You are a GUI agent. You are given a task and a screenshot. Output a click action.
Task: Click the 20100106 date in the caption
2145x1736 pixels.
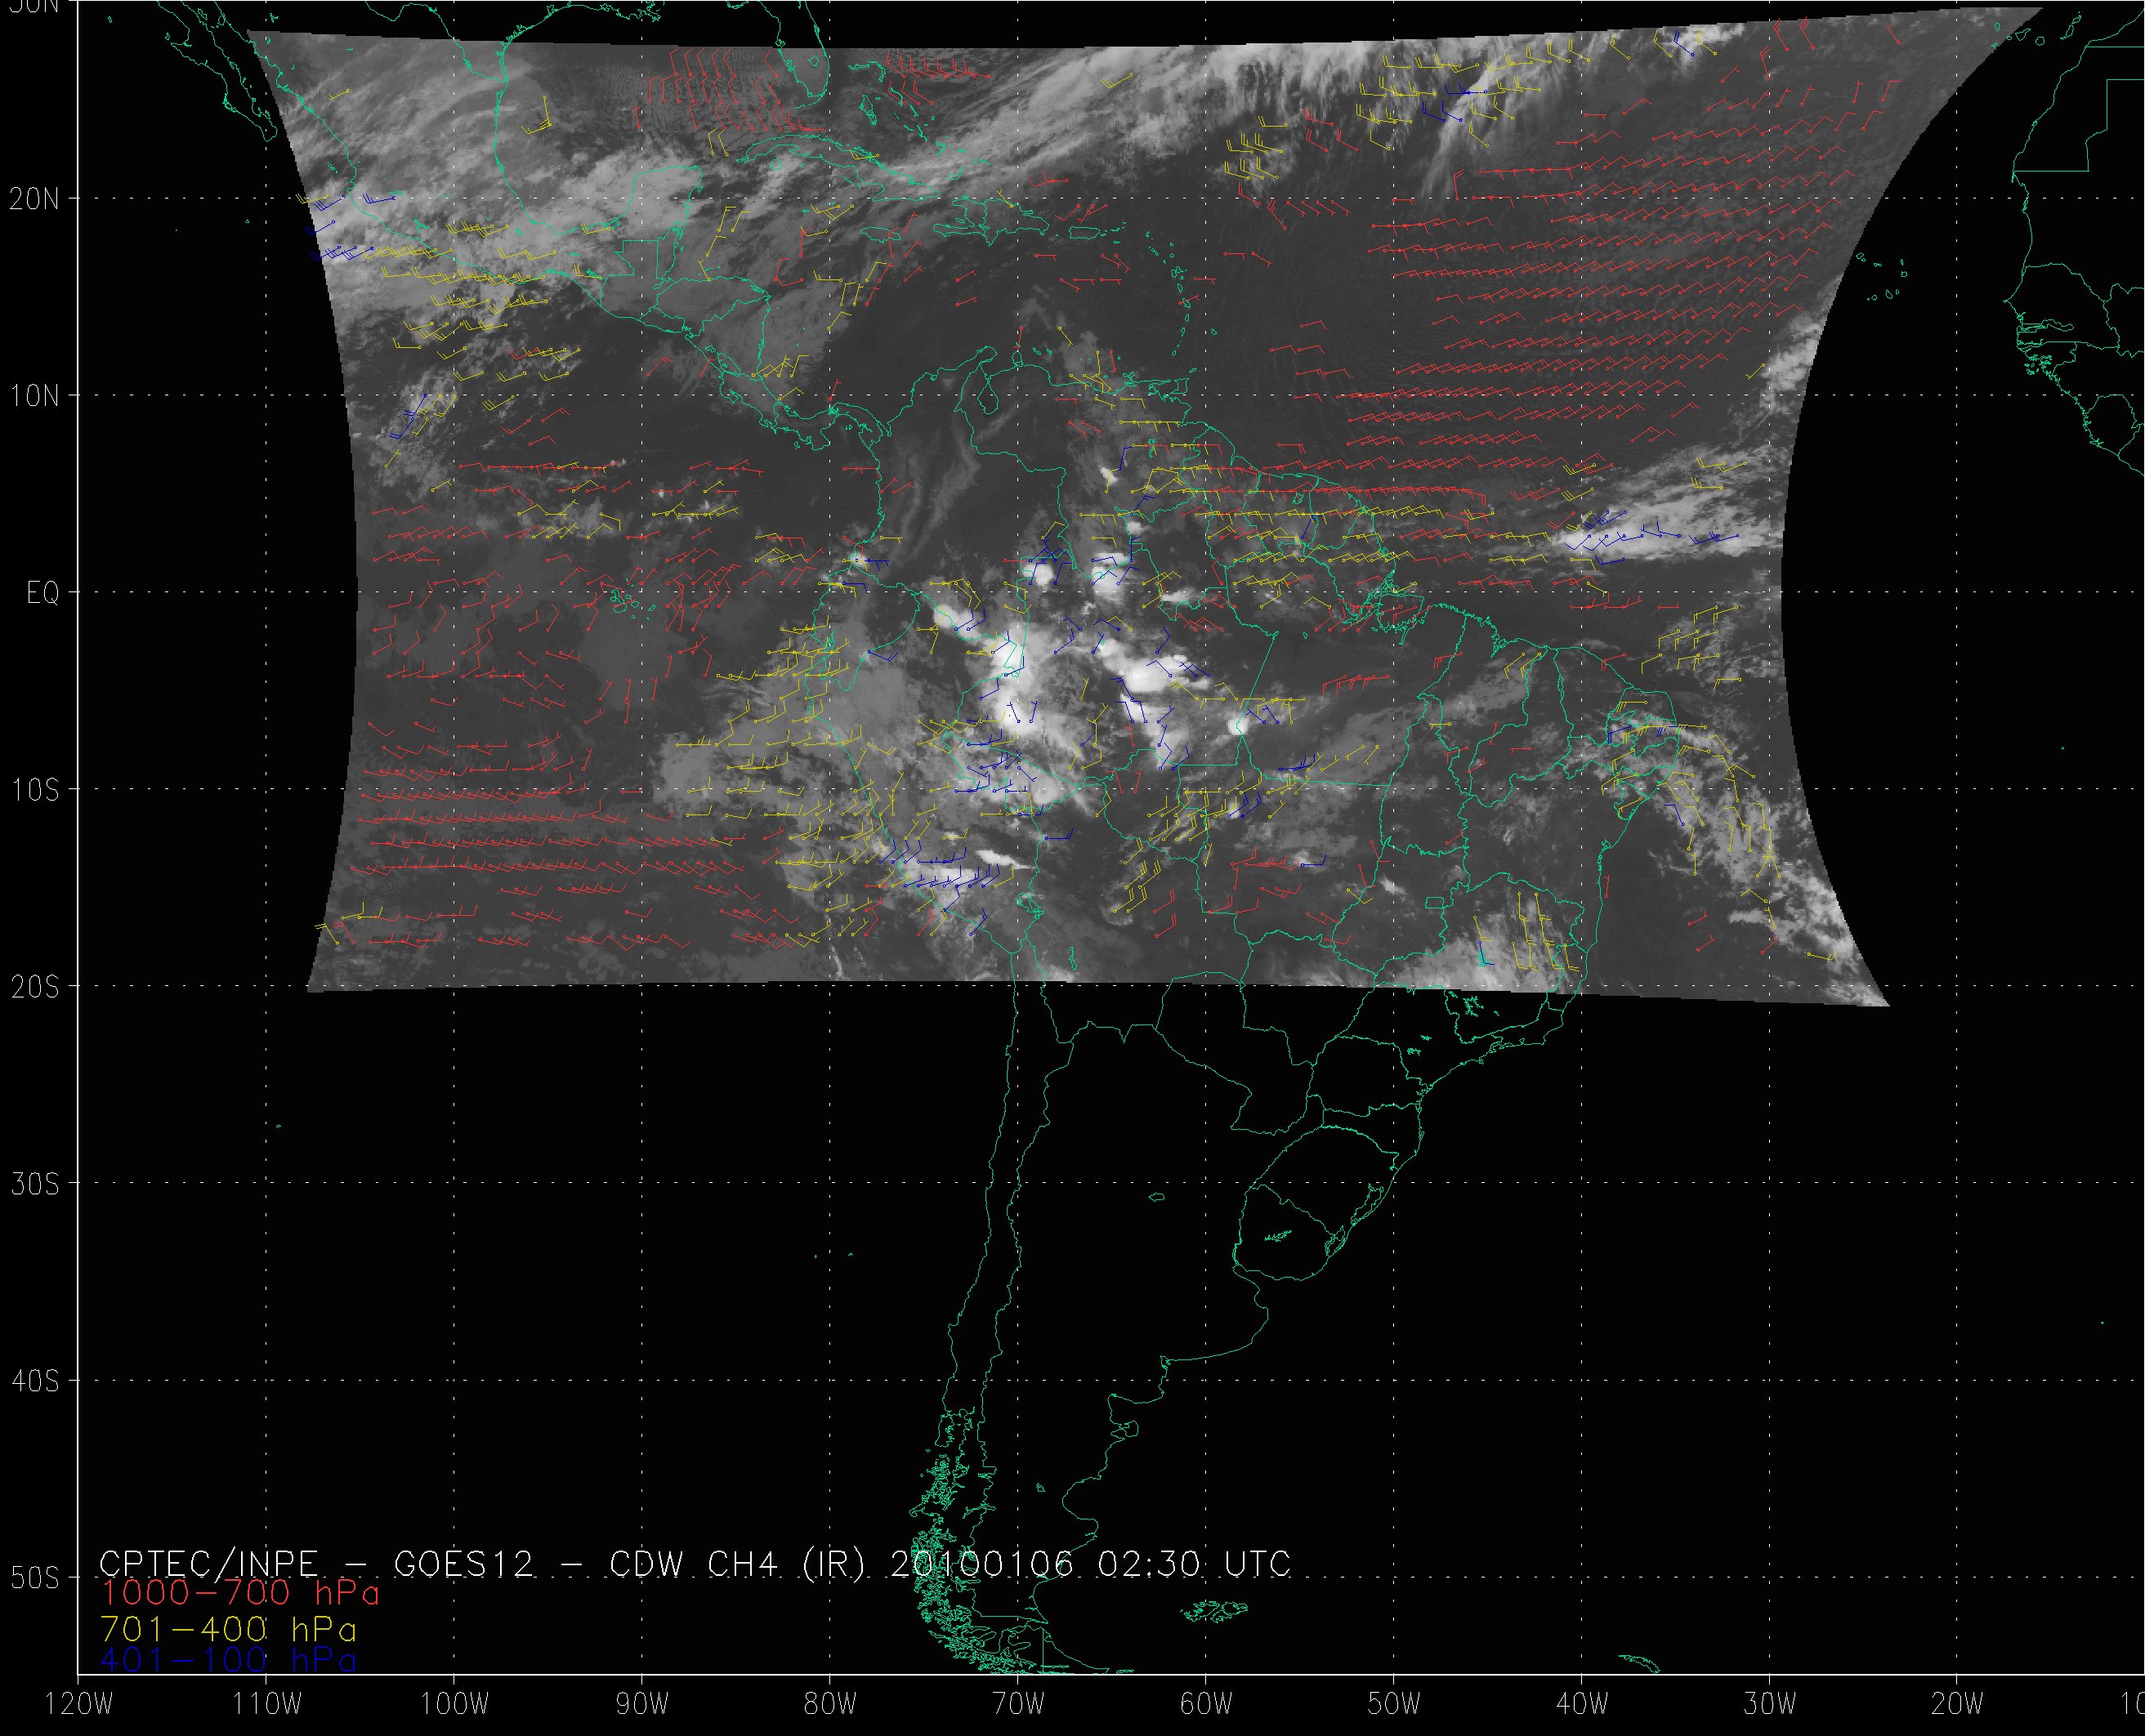click(979, 1563)
